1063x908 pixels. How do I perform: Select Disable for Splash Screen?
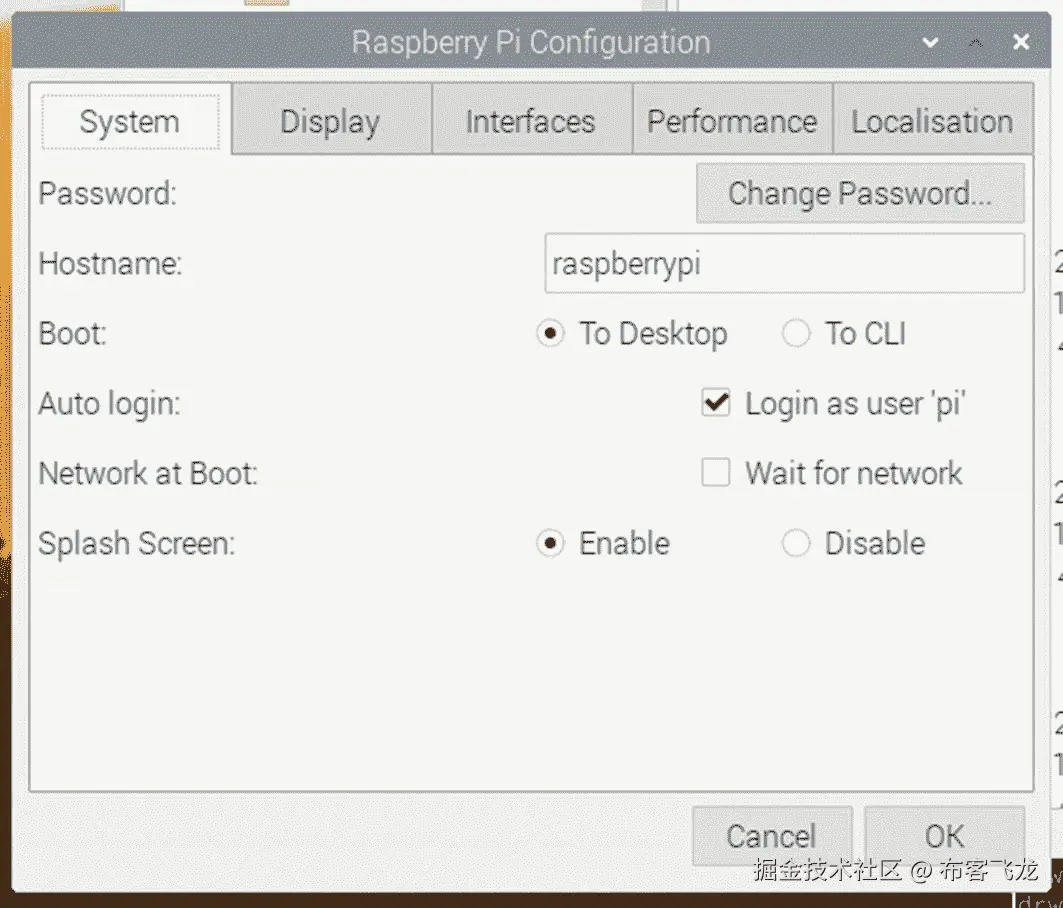(x=796, y=543)
